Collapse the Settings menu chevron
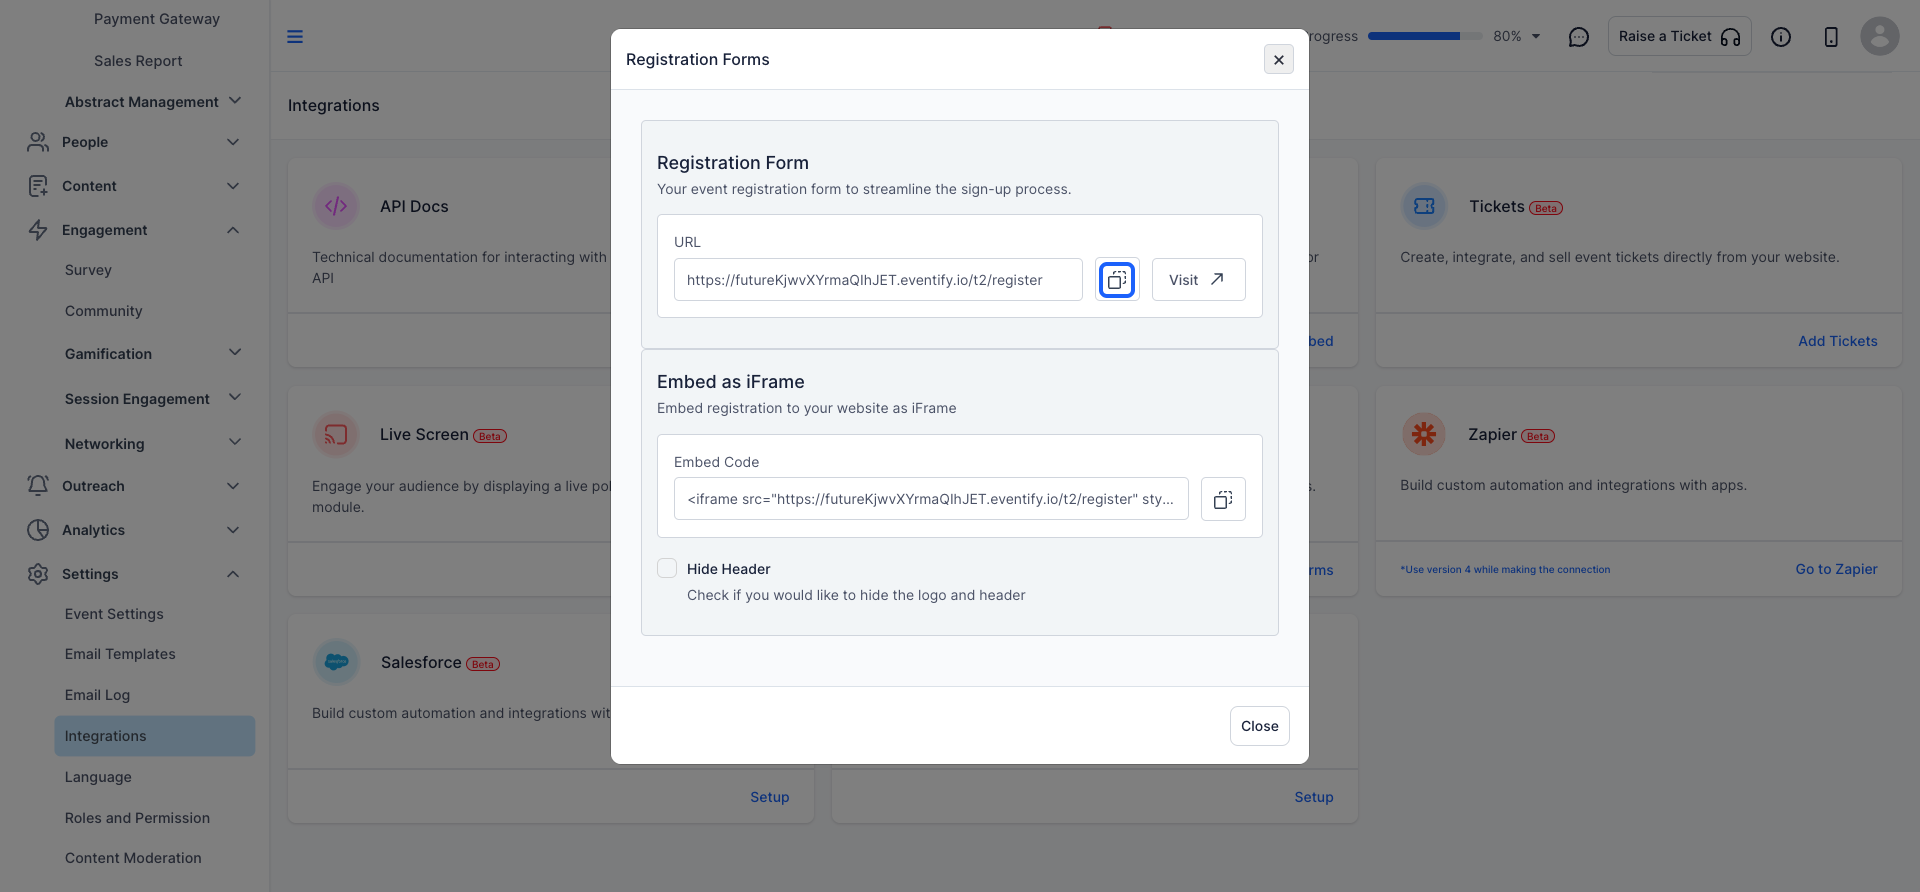 [x=233, y=574]
